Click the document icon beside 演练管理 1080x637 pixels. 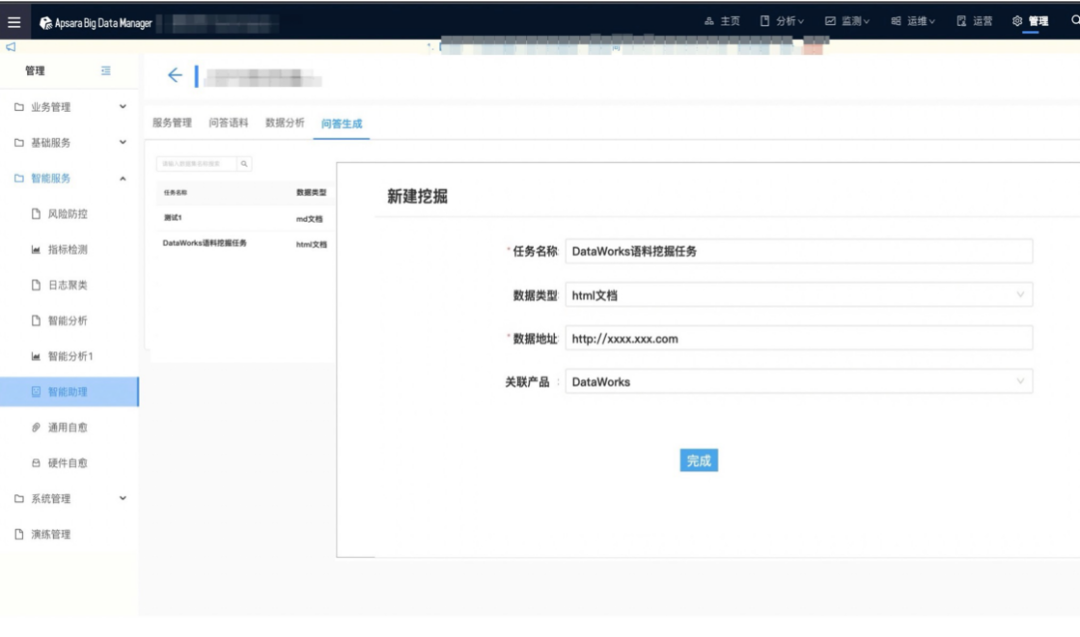pyautogui.click(x=19, y=534)
